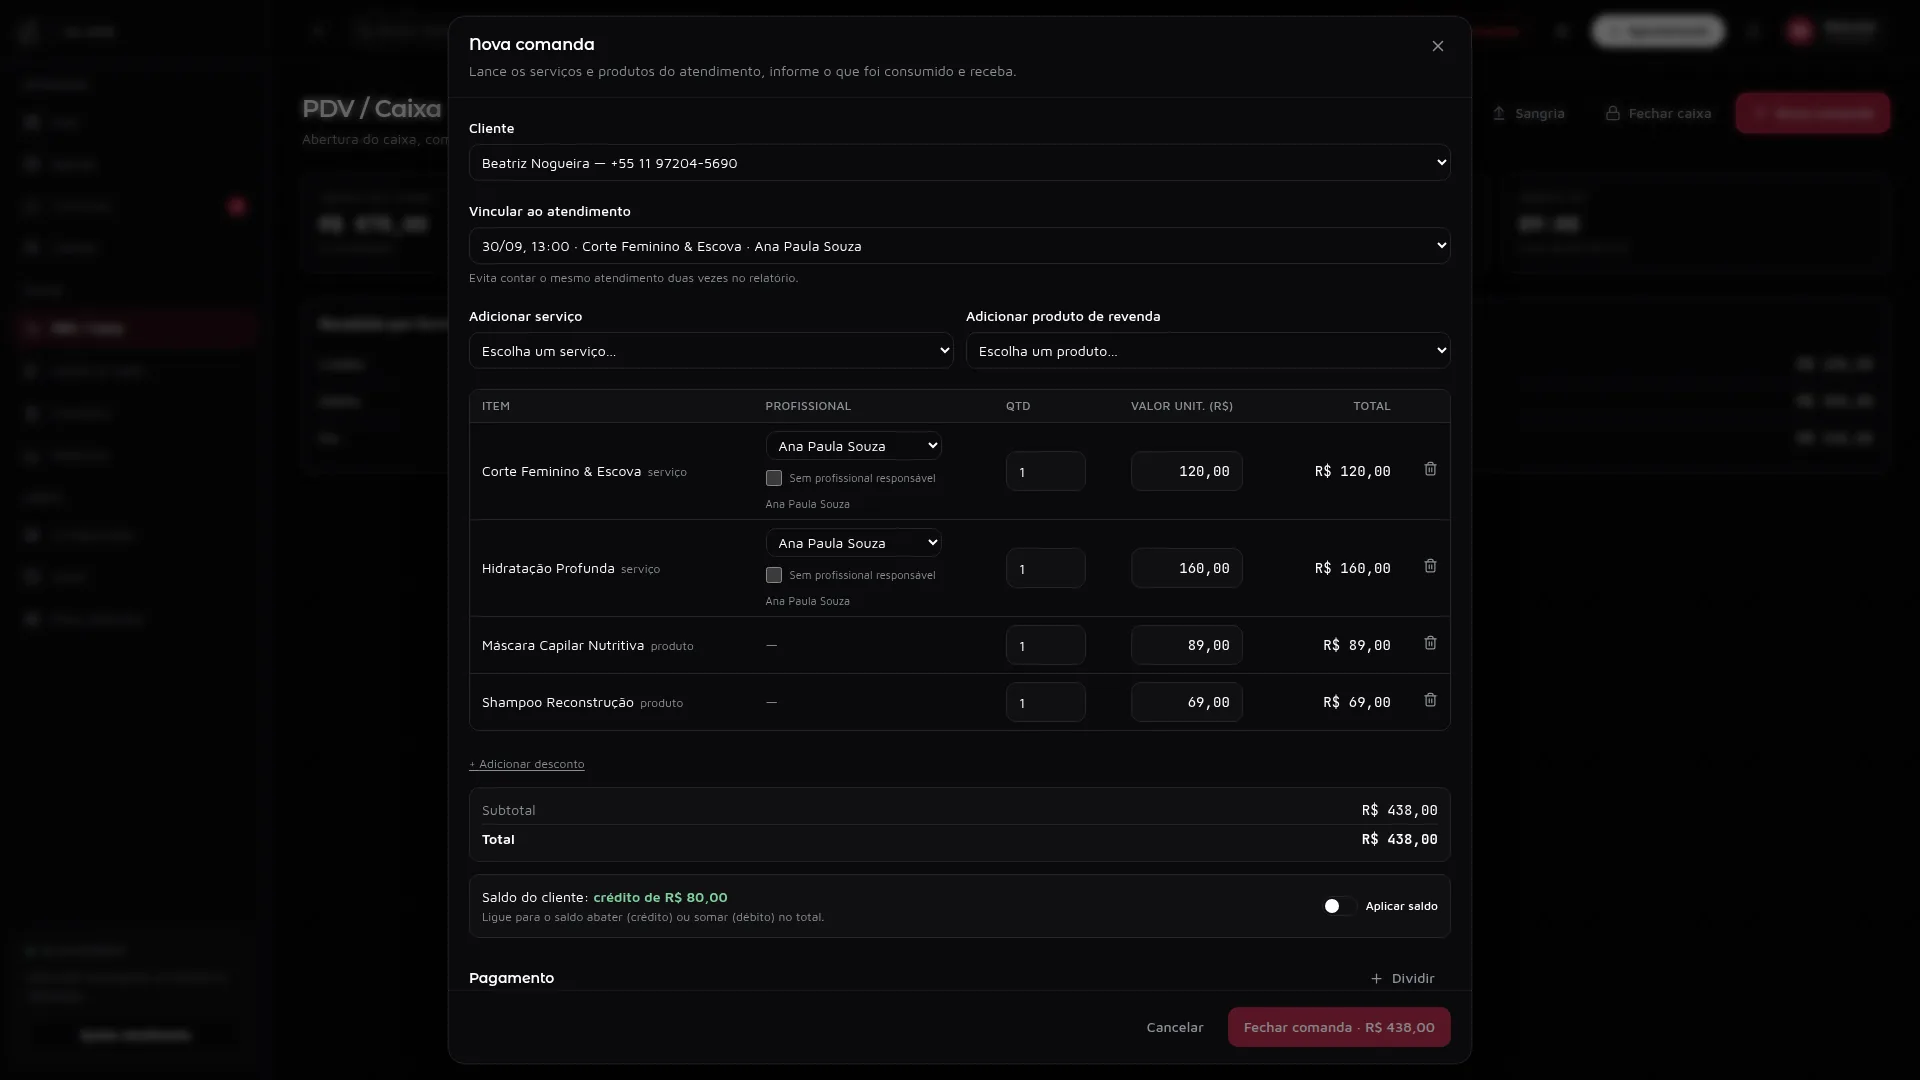Edit the 89,00 unit value field
Image resolution: width=1920 pixels, height=1080 pixels.
coord(1186,645)
